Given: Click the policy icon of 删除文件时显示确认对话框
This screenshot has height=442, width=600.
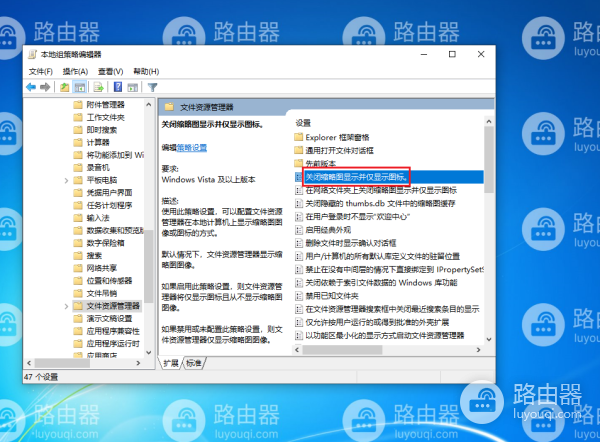Looking at the screenshot, I should pos(299,243).
